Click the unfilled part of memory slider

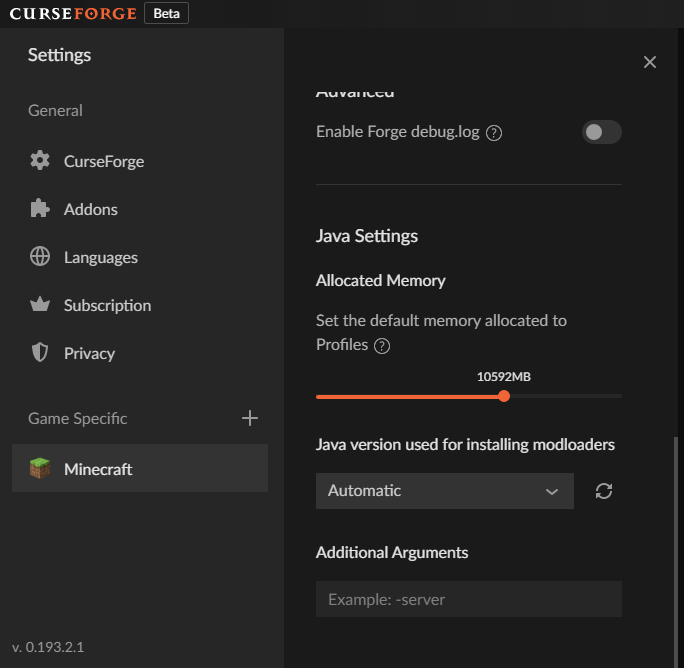coord(566,396)
